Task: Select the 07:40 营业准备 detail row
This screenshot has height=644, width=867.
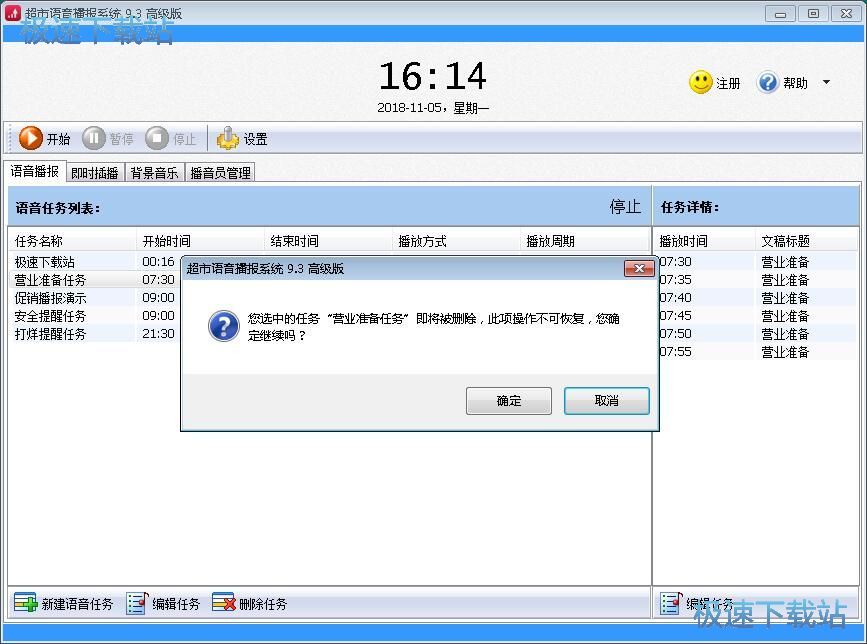Action: 758,298
